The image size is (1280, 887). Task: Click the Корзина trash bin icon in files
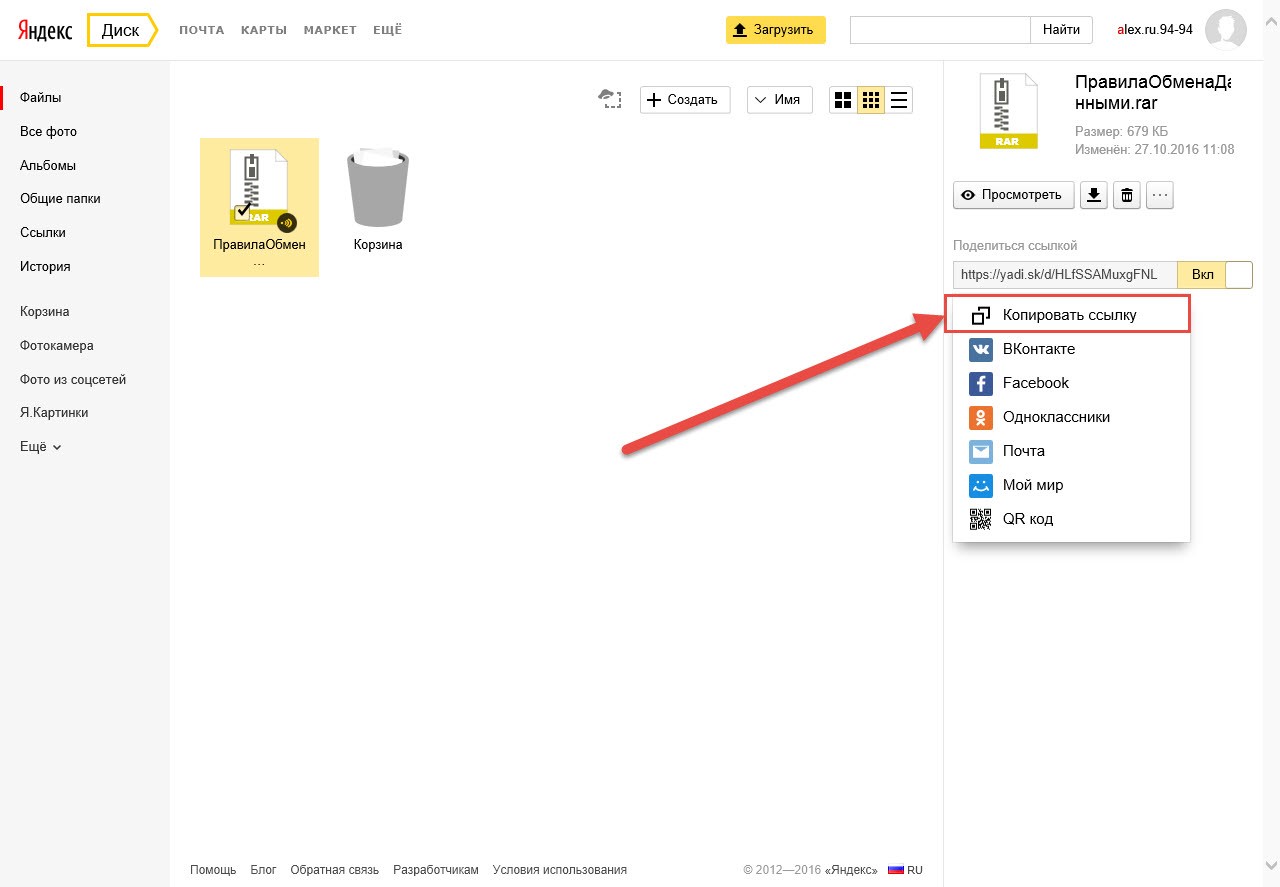(378, 188)
